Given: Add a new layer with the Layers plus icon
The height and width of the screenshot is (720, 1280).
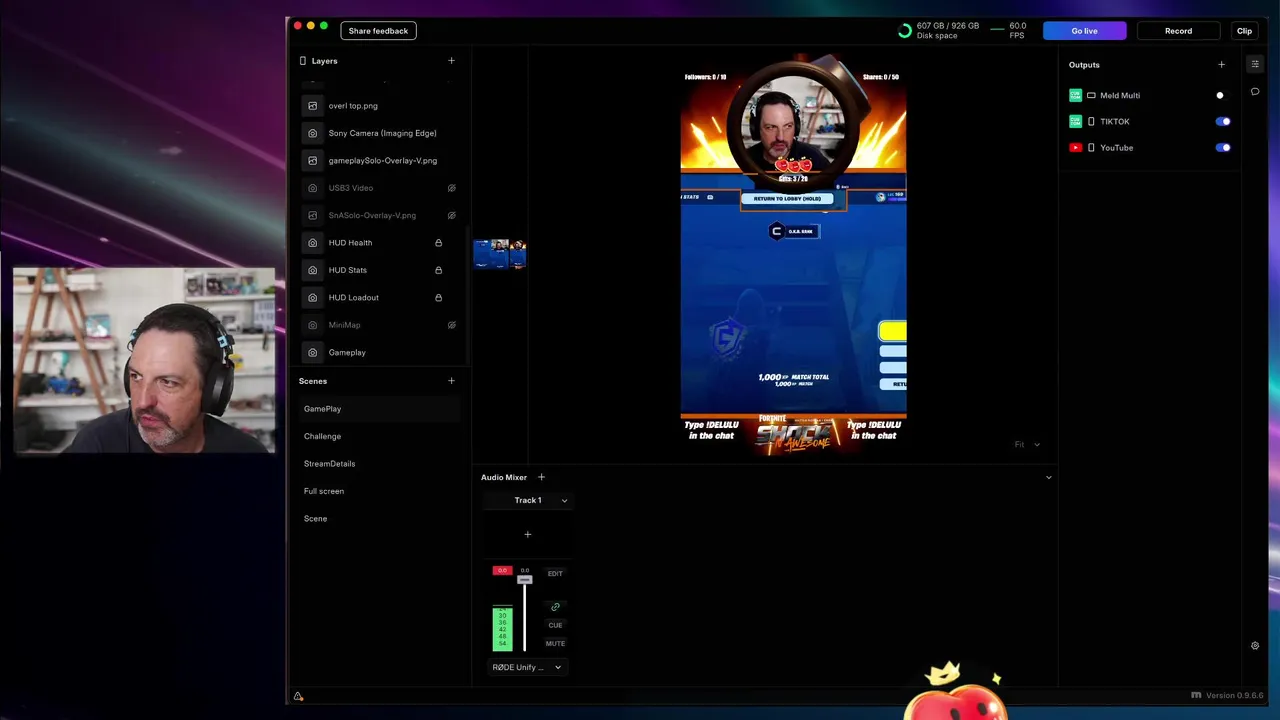Looking at the screenshot, I should click(451, 61).
